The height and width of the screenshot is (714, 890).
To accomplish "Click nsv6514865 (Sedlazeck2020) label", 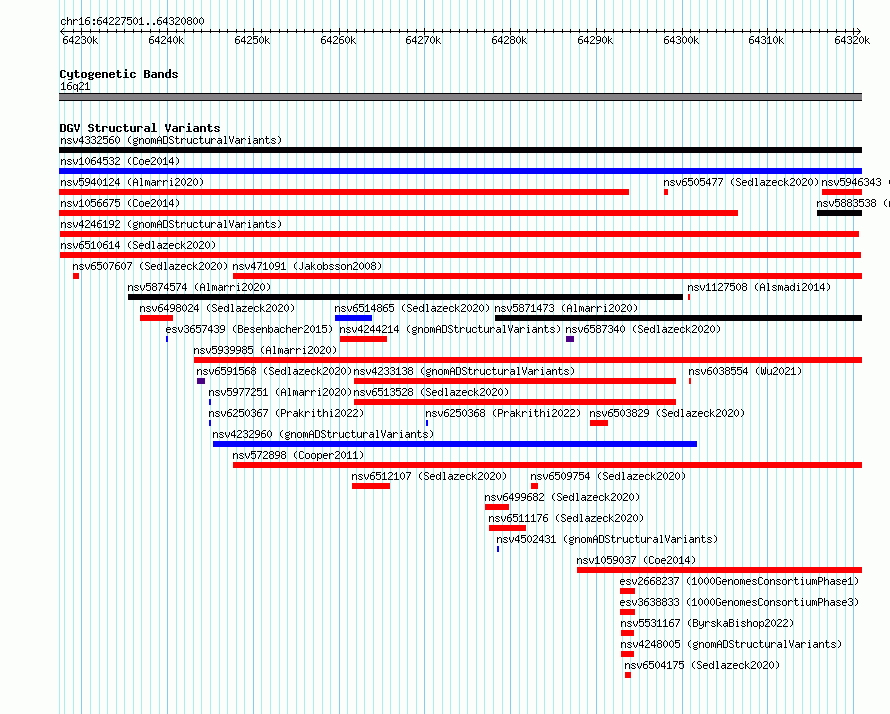I will point(412,308).
